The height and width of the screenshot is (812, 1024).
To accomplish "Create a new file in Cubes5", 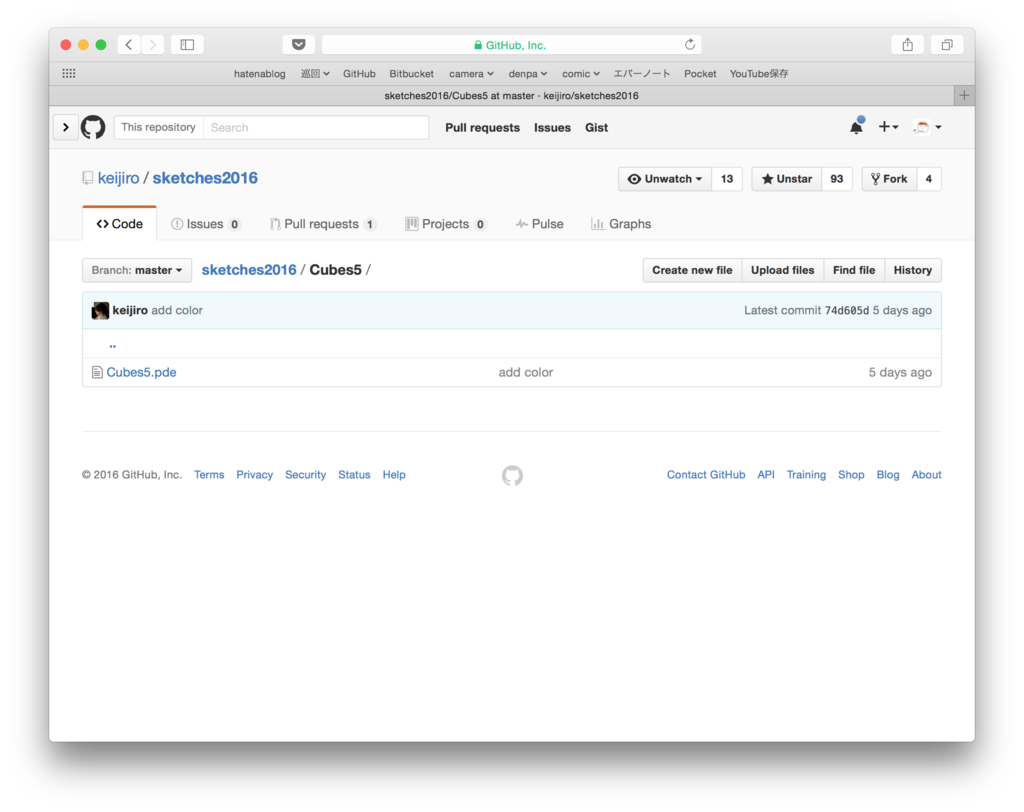I will (692, 270).
